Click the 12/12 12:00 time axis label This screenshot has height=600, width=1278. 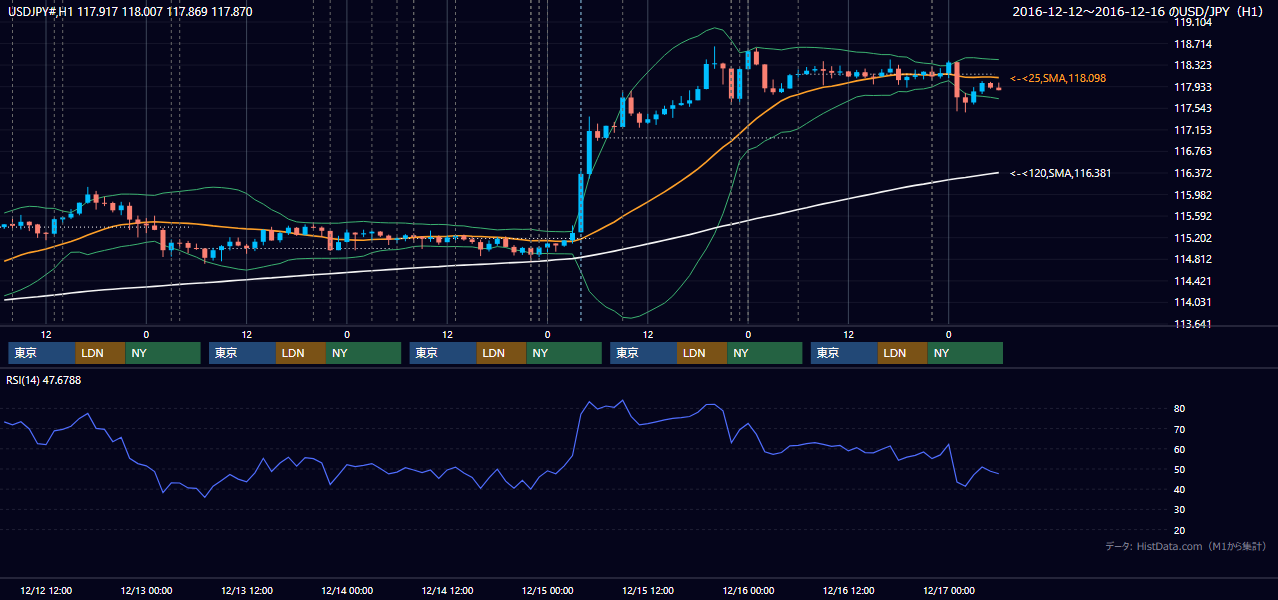(x=46, y=590)
